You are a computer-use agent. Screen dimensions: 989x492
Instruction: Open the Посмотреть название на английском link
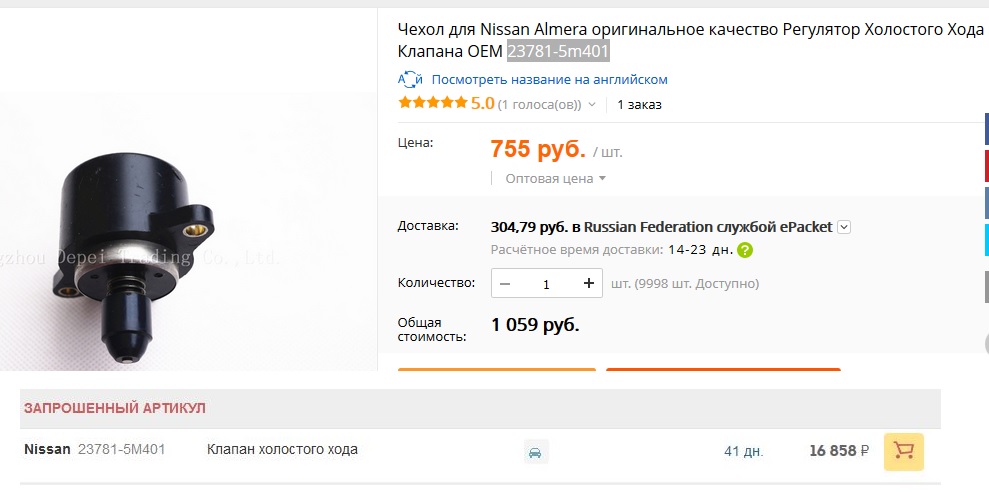click(x=550, y=79)
